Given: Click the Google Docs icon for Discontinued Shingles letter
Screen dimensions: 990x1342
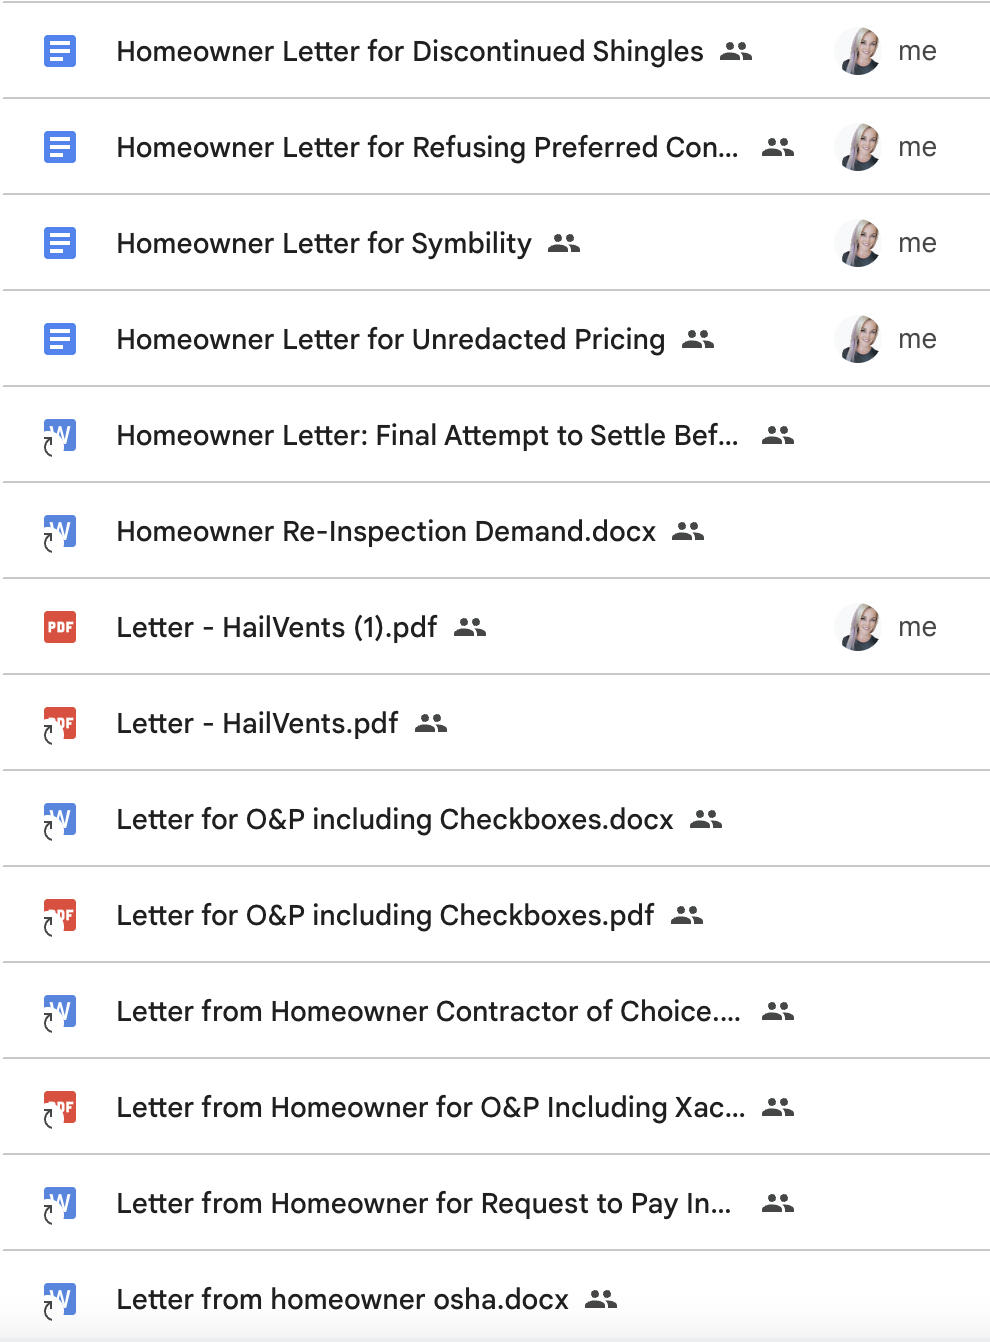Looking at the screenshot, I should pos(60,51).
